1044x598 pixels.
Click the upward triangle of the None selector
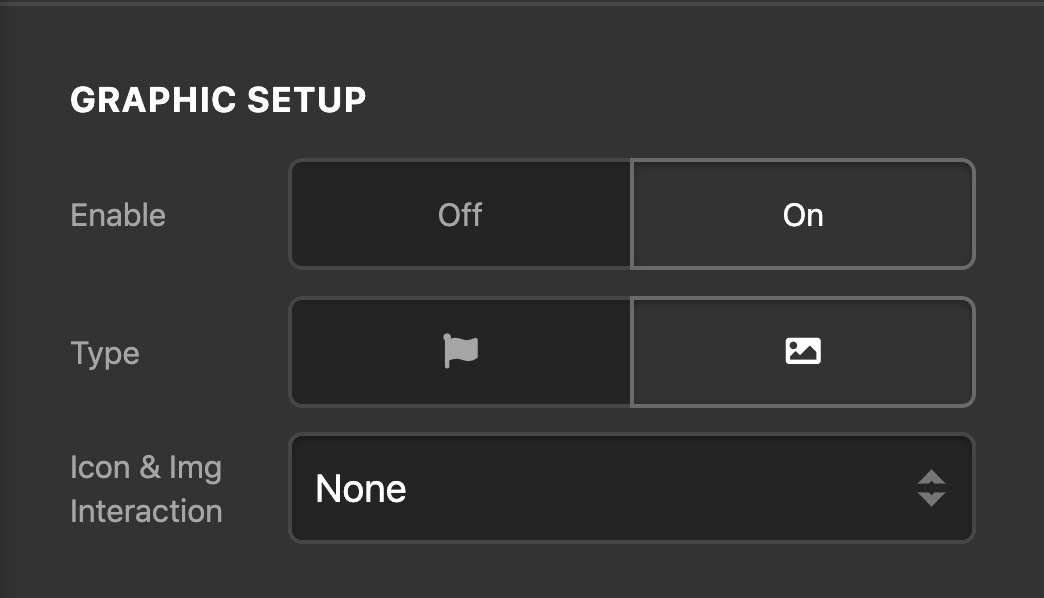(931, 477)
